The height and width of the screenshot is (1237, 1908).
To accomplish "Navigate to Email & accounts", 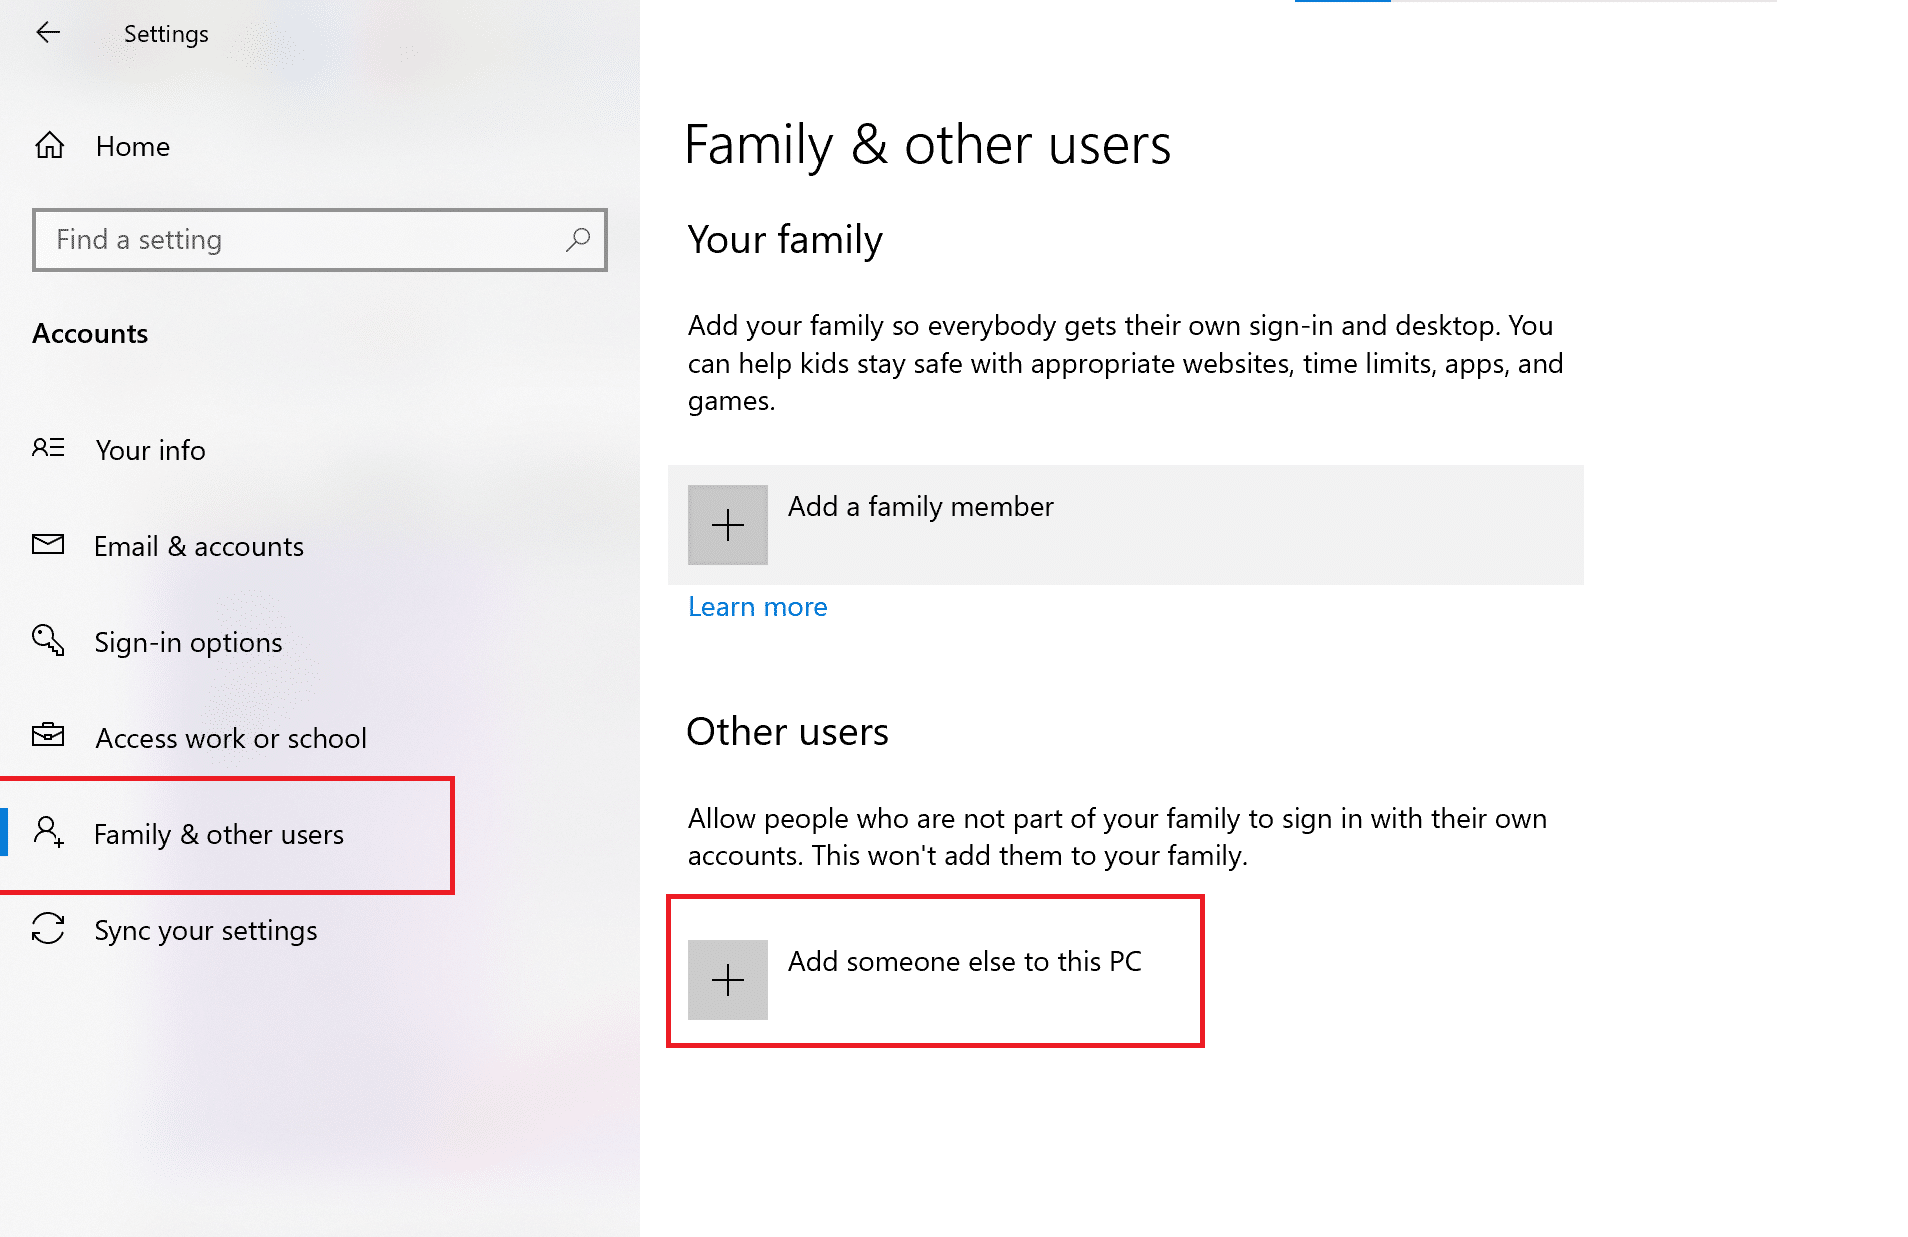I will pos(198,545).
